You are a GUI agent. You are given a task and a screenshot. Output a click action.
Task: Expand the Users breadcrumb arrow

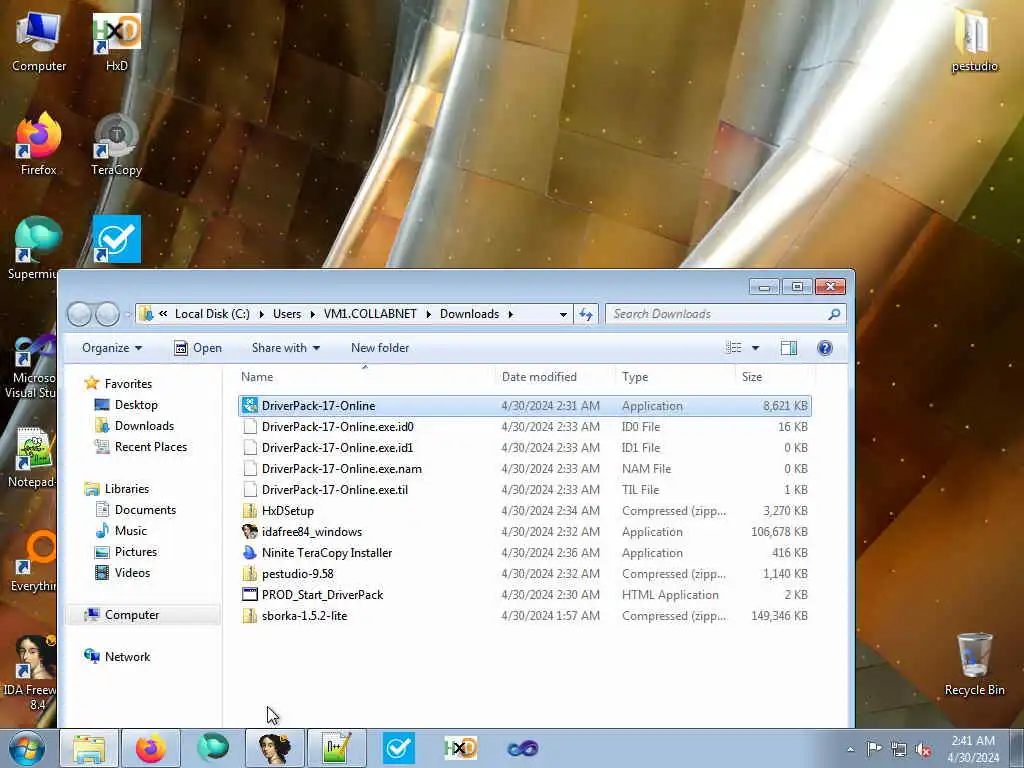click(312, 314)
